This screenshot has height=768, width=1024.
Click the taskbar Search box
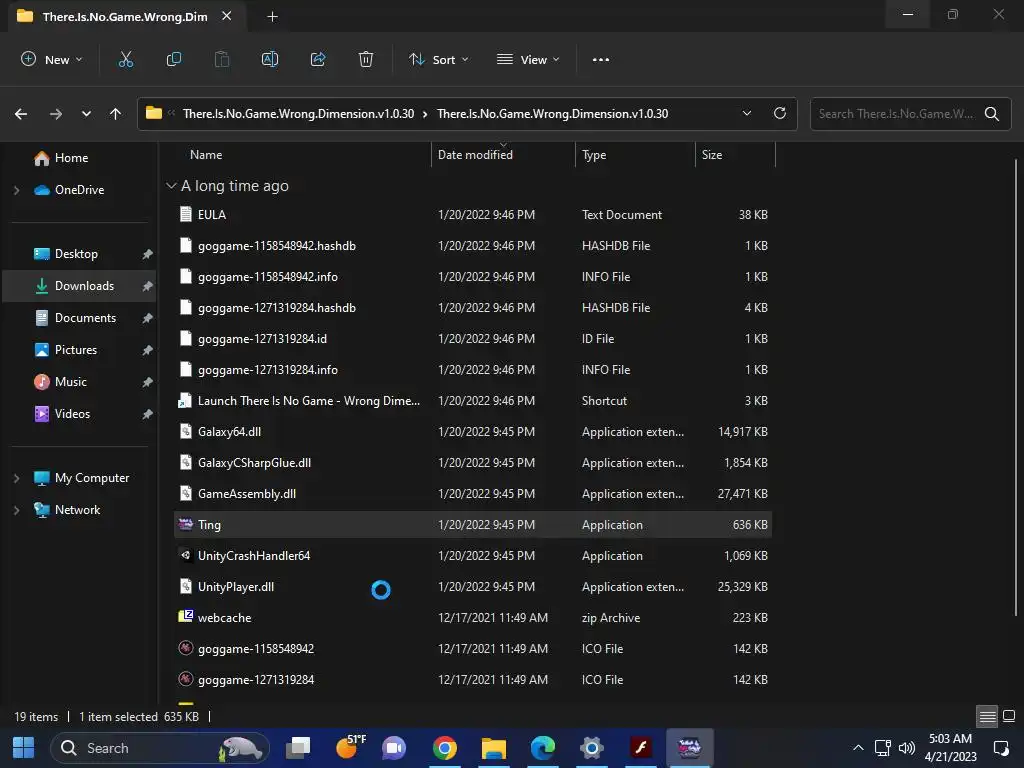pos(161,748)
